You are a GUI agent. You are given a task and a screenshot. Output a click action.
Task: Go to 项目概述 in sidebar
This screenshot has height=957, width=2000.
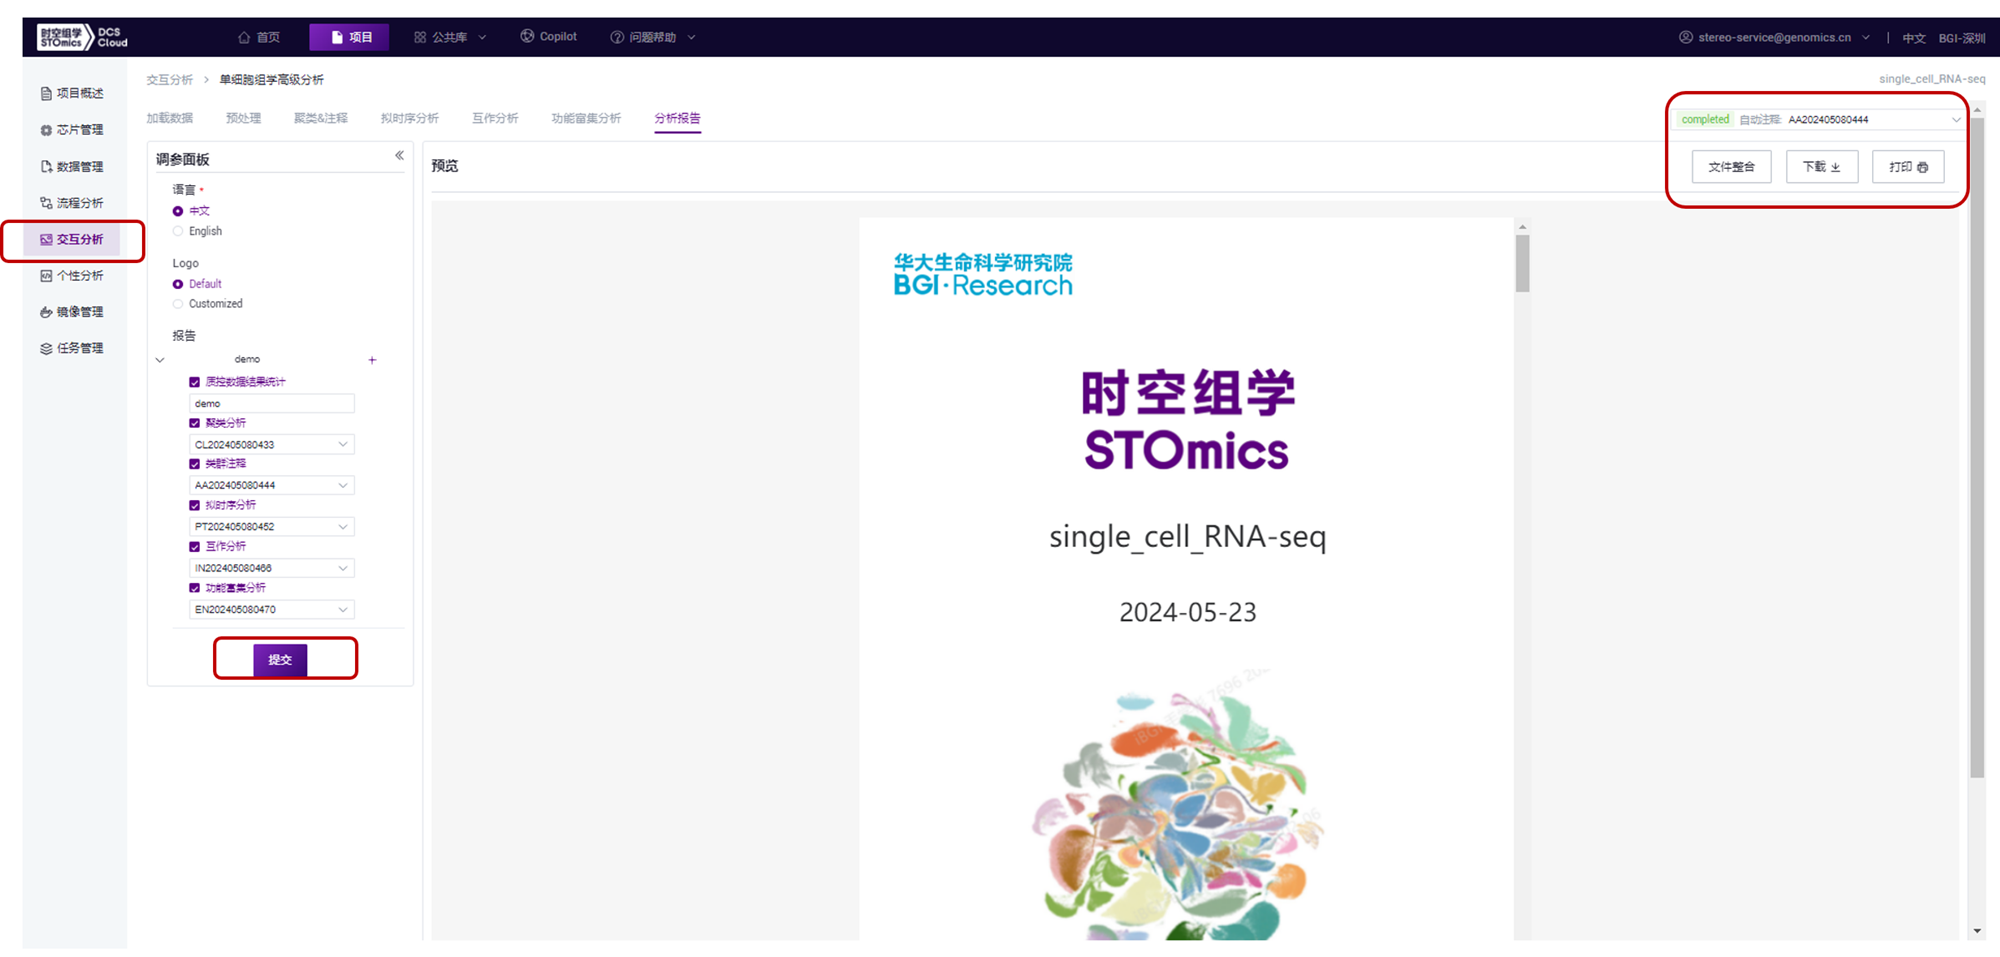tap(72, 93)
